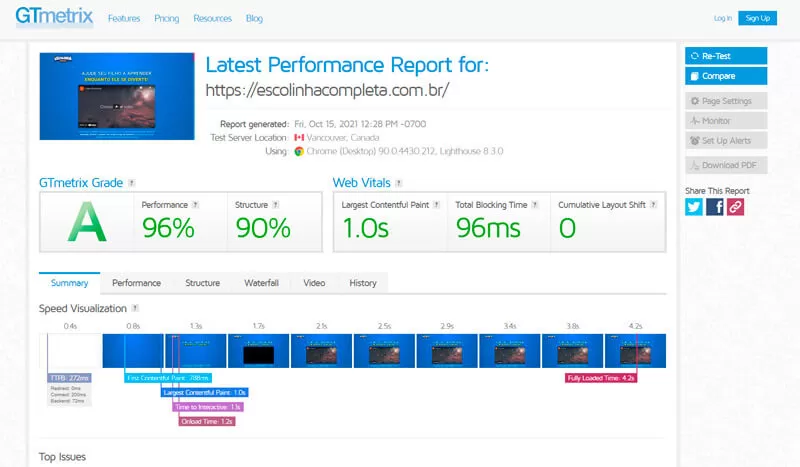Click help icon next to Structure score
Screen dimensions: 800x467
[275, 205]
